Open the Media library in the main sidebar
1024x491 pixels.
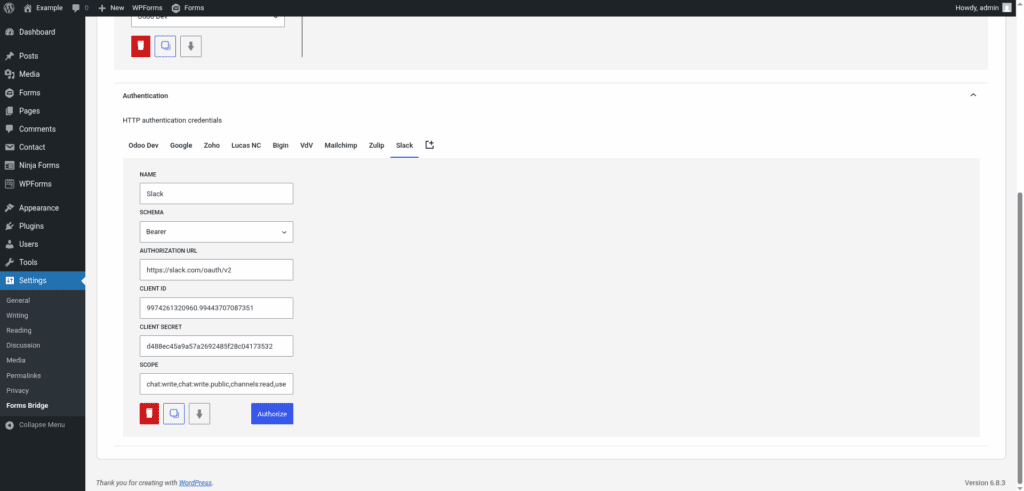click(x=29, y=74)
